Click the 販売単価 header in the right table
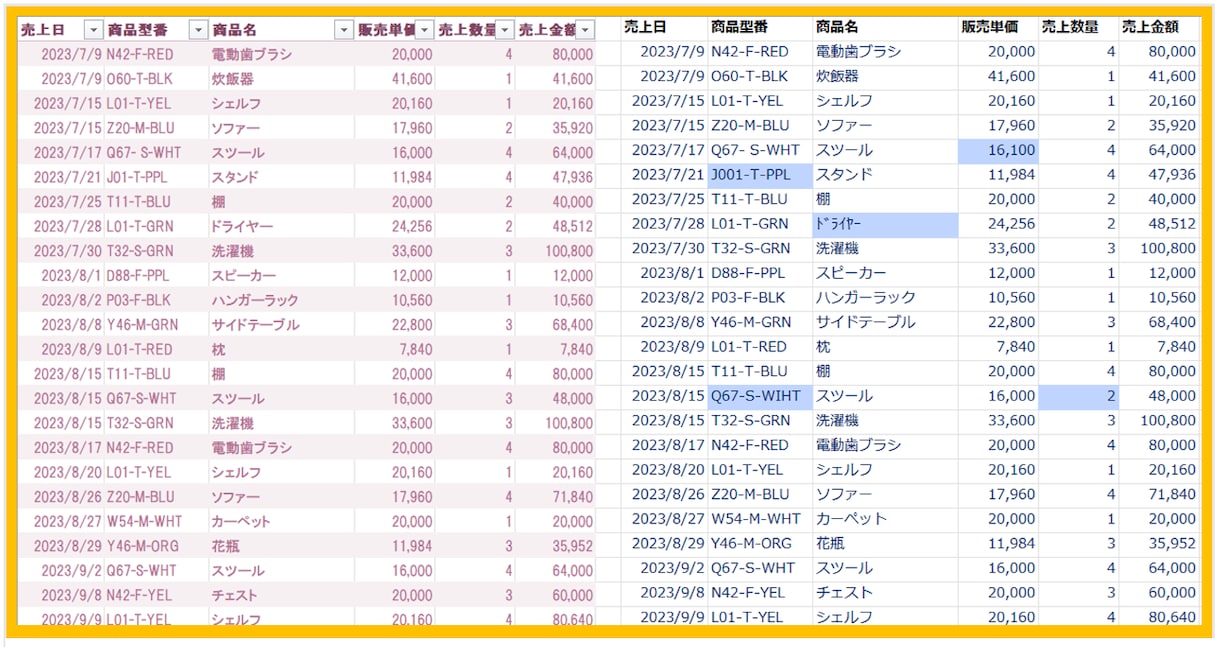 click(990, 27)
